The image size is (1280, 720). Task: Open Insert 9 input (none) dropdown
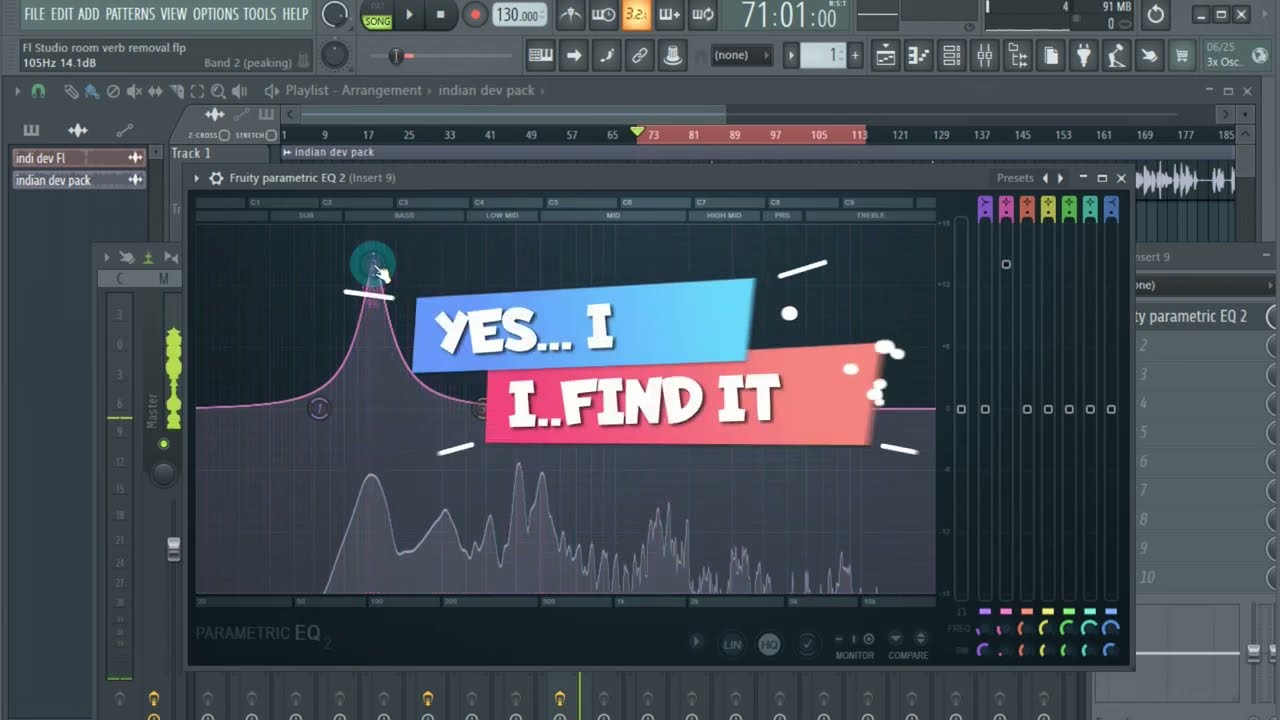(1205, 285)
